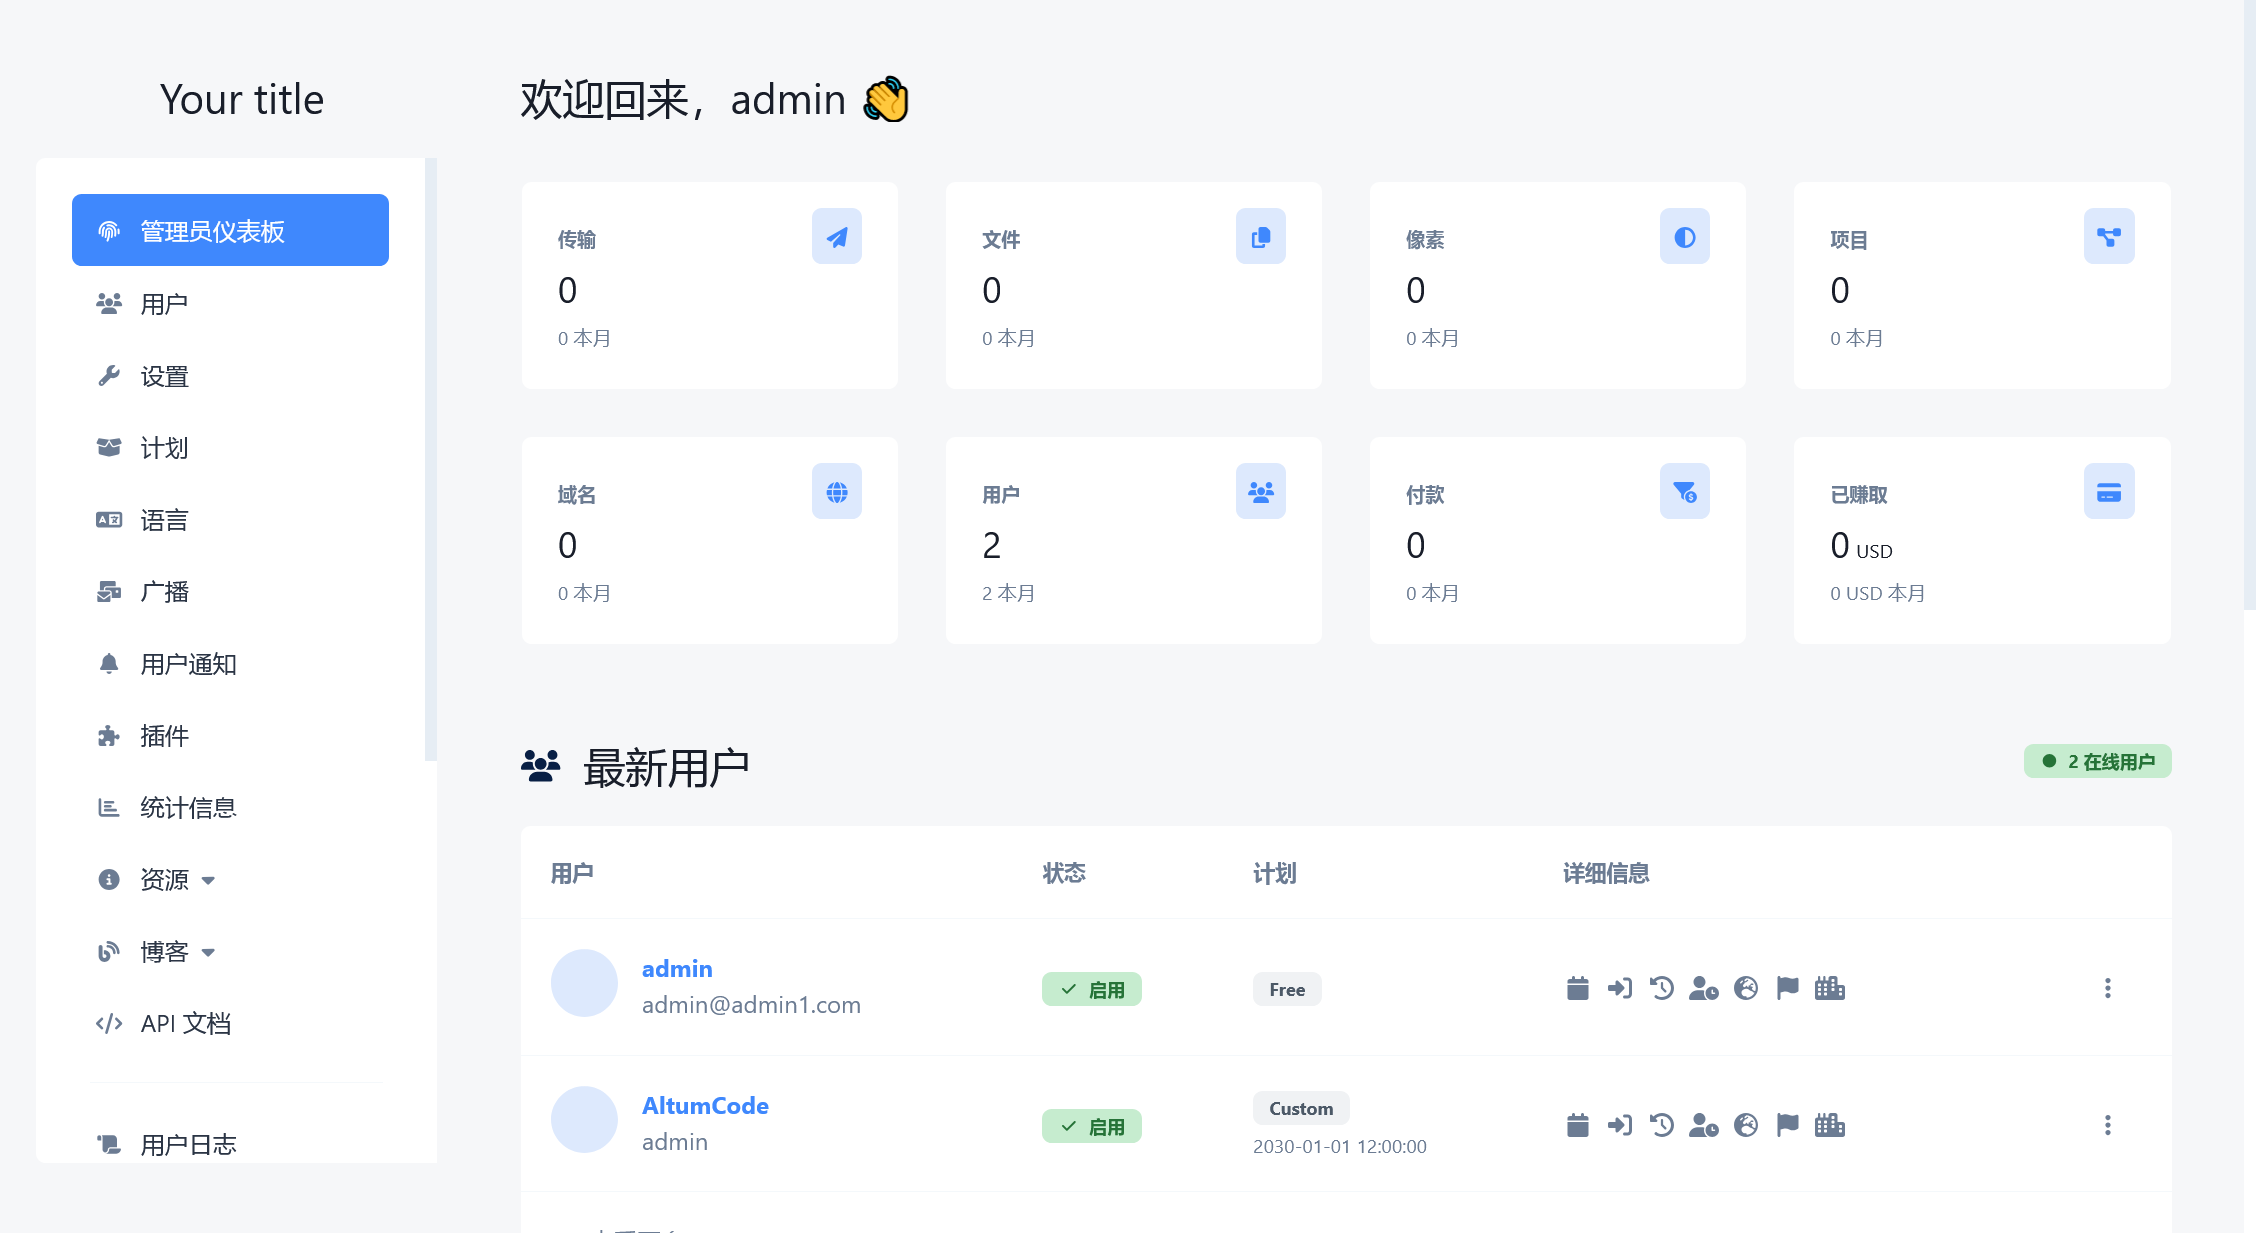Click the sidebar vertical scrollbar
Screen dimensions: 2256x1233
[431, 460]
